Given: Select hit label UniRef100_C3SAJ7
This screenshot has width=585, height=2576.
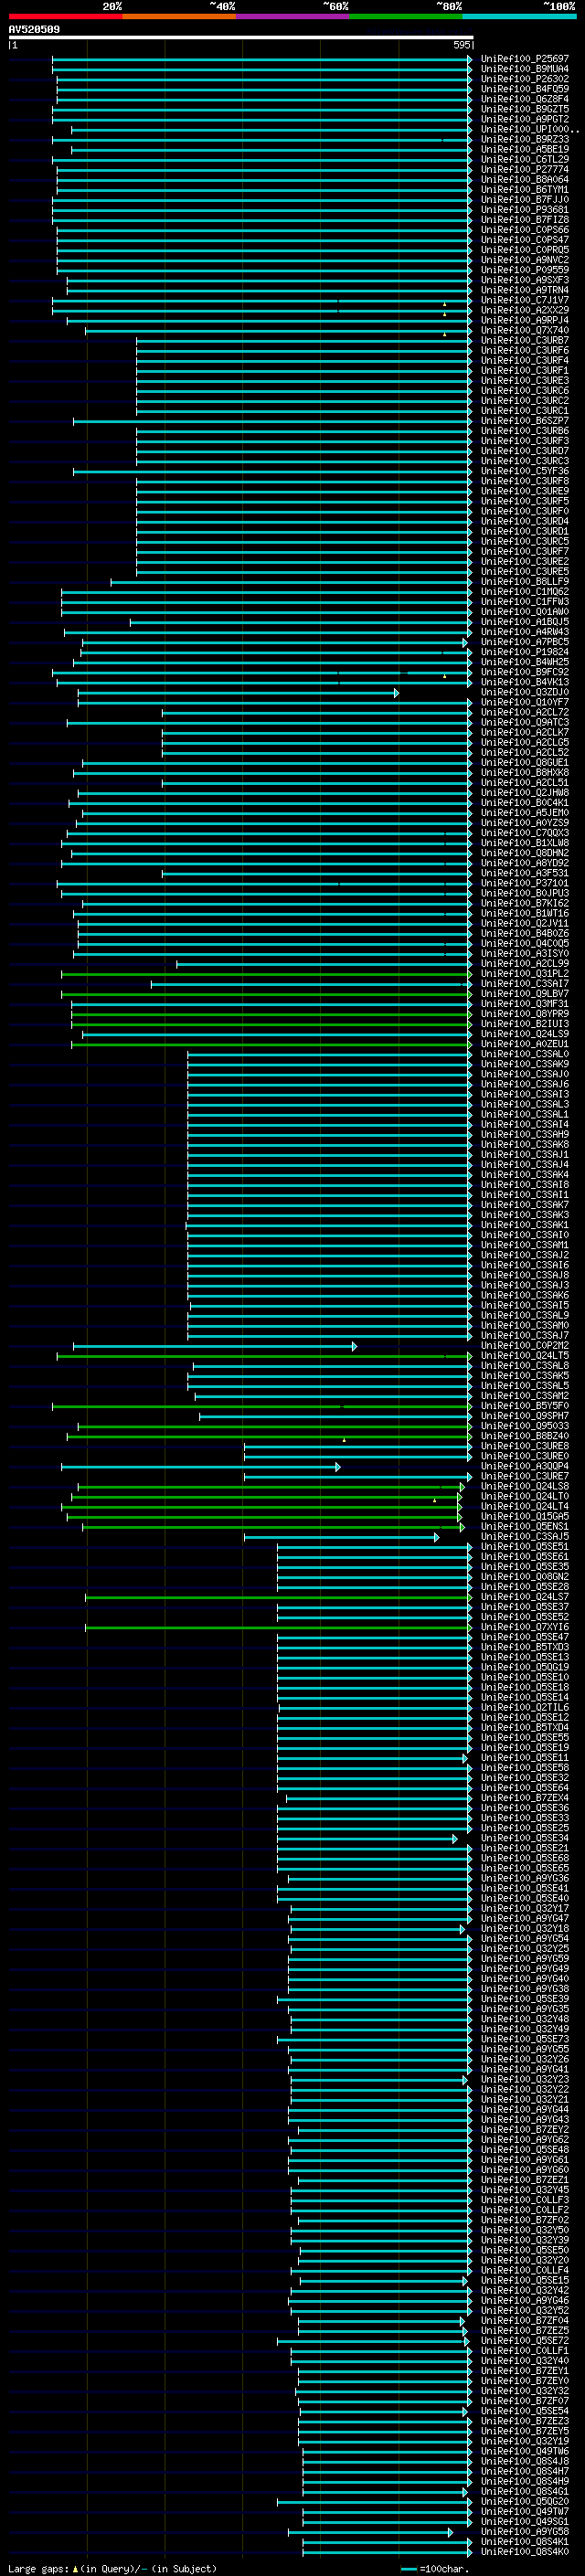Looking at the screenshot, I should coord(524,1335).
